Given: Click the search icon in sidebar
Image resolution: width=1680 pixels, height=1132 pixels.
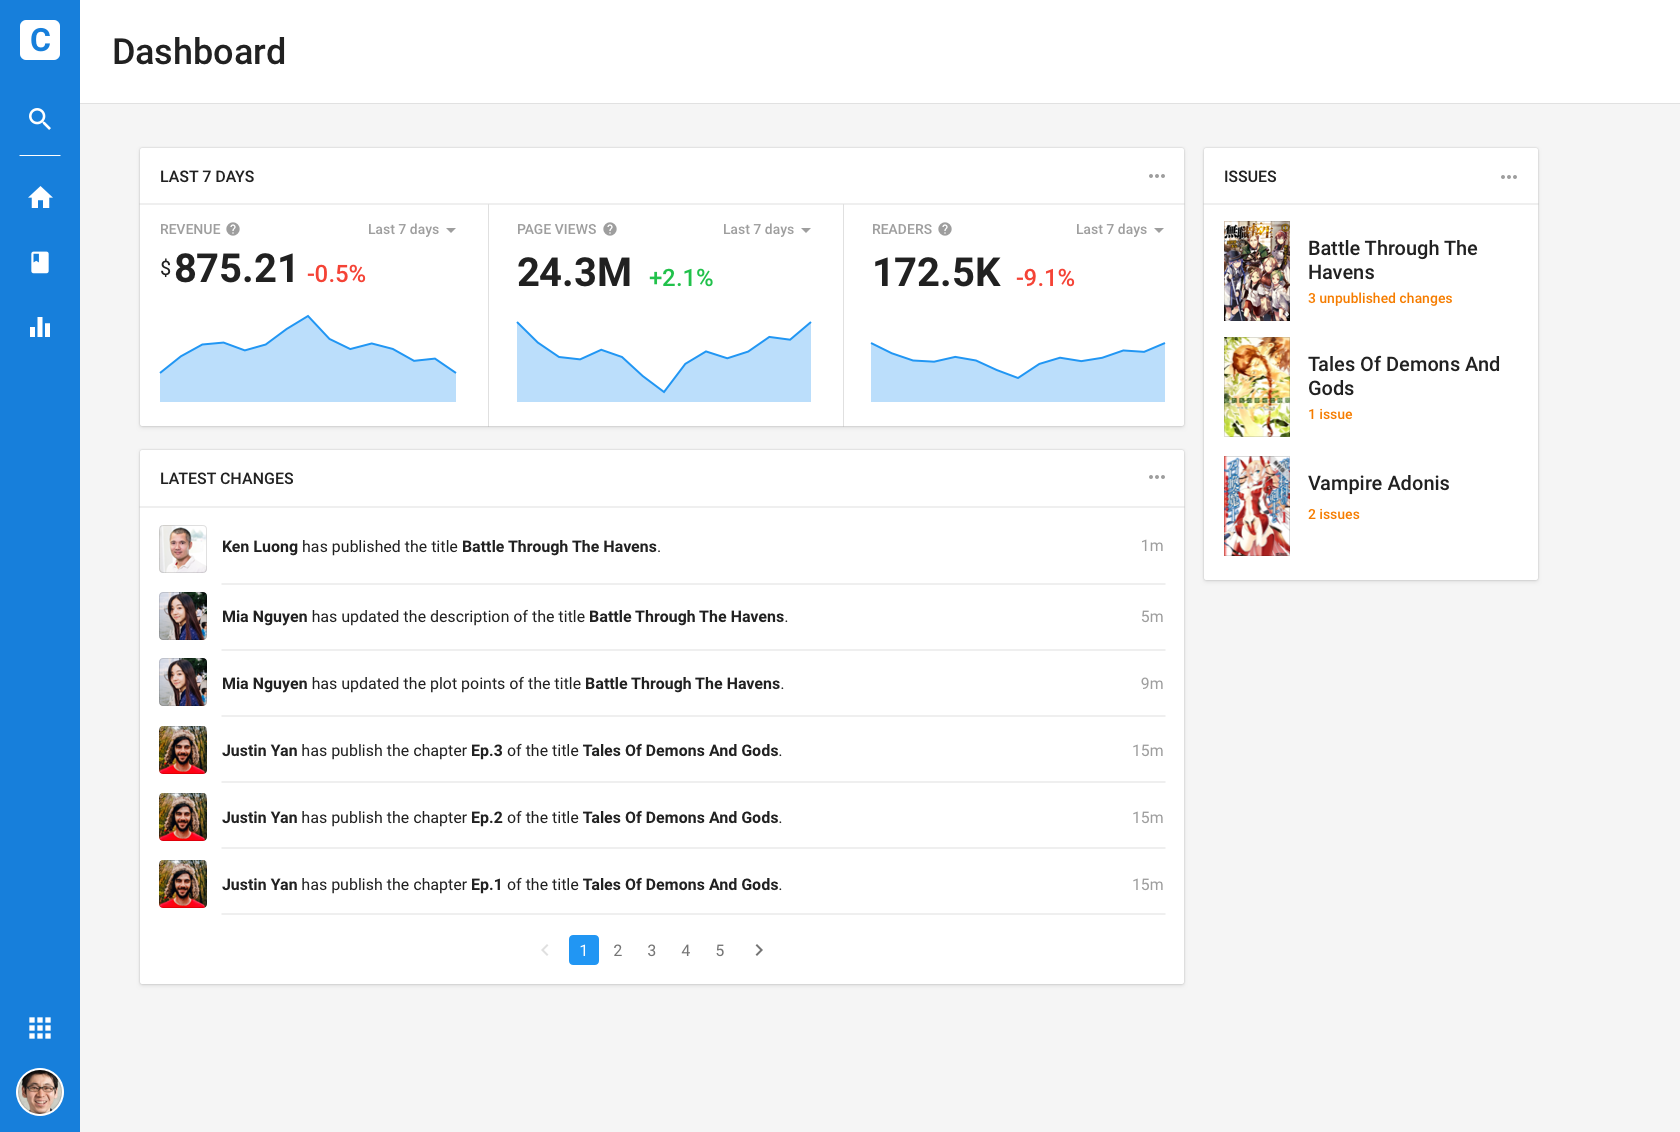Looking at the screenshot, I should pos(40,119).
